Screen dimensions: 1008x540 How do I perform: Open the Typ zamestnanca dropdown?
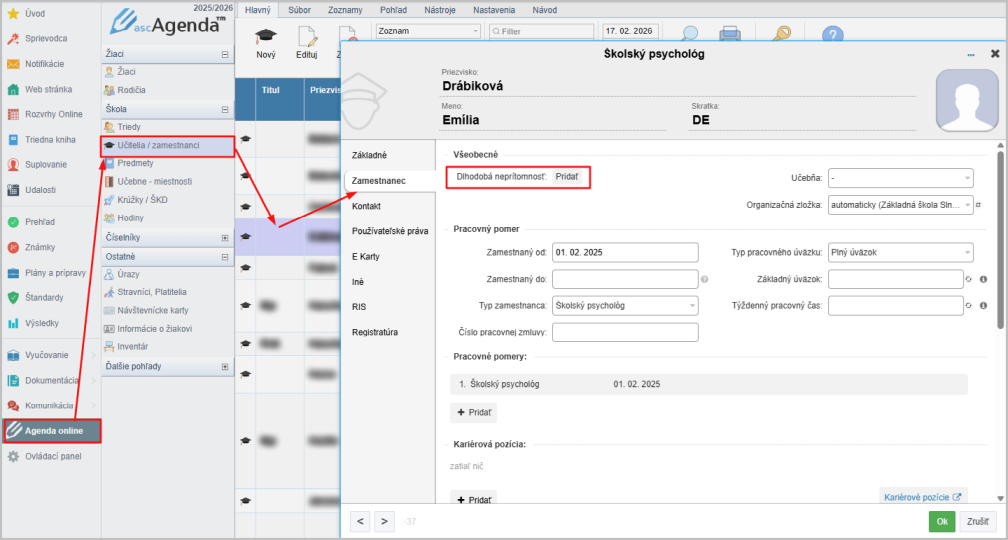point(625,305)
